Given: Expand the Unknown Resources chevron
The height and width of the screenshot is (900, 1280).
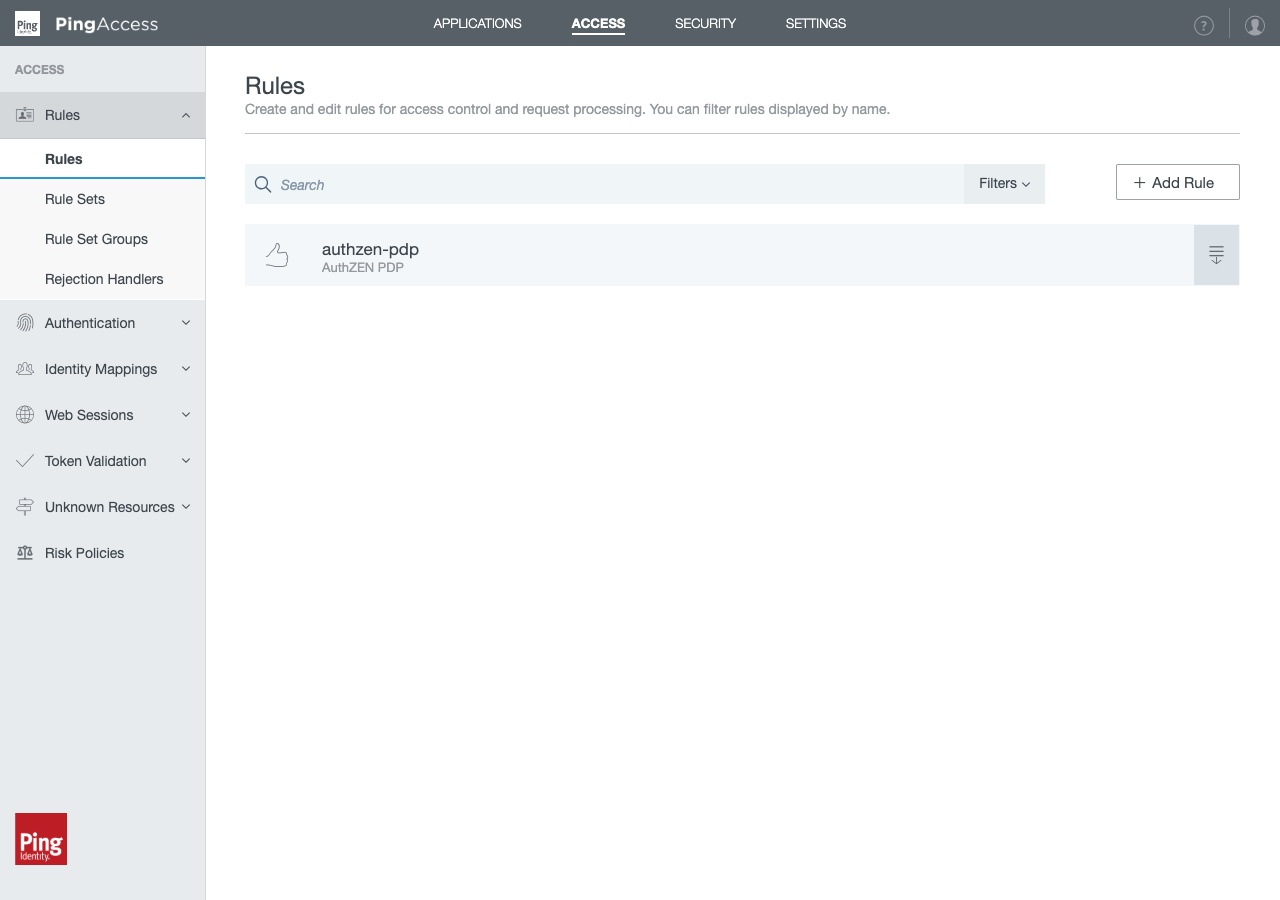Looking at the screenshot, I should [186, 507].
